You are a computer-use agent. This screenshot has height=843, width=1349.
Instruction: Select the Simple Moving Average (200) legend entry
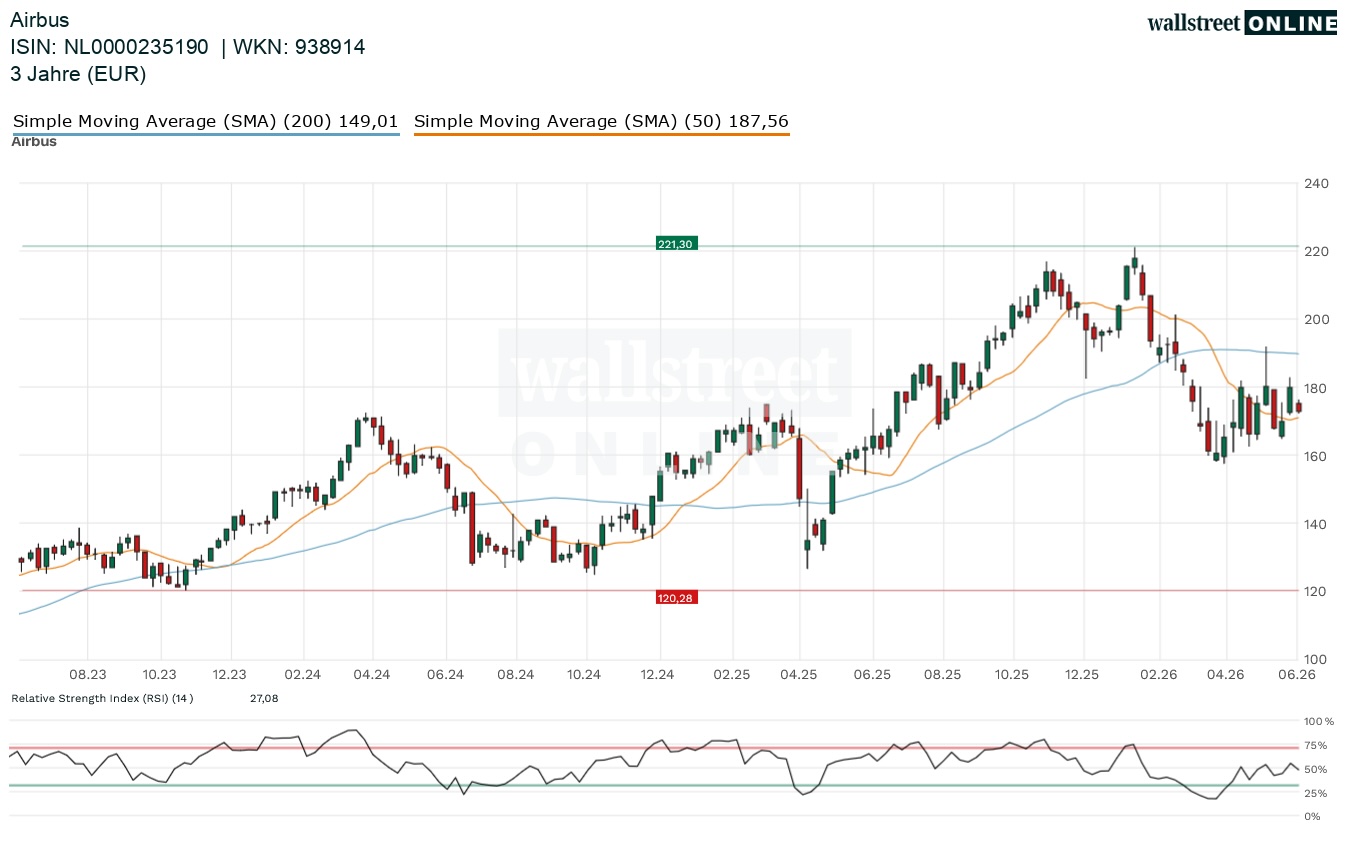click(206, 122)
